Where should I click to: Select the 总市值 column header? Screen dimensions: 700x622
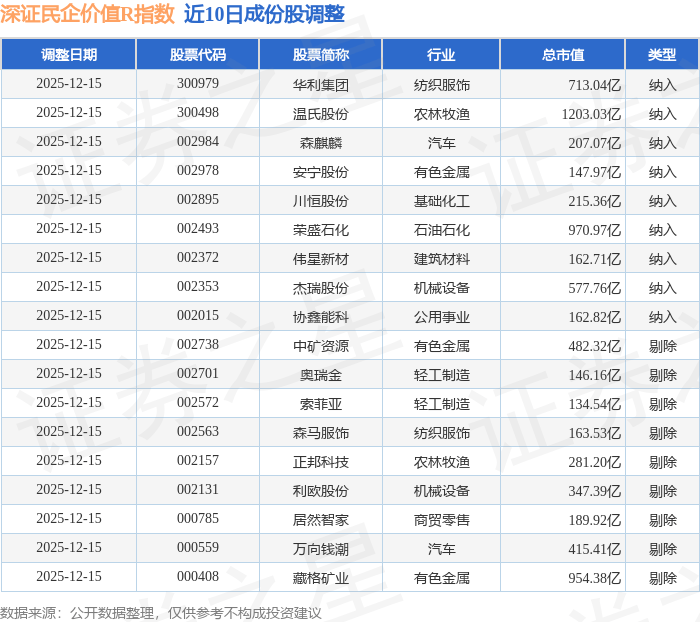coord(562,55)
